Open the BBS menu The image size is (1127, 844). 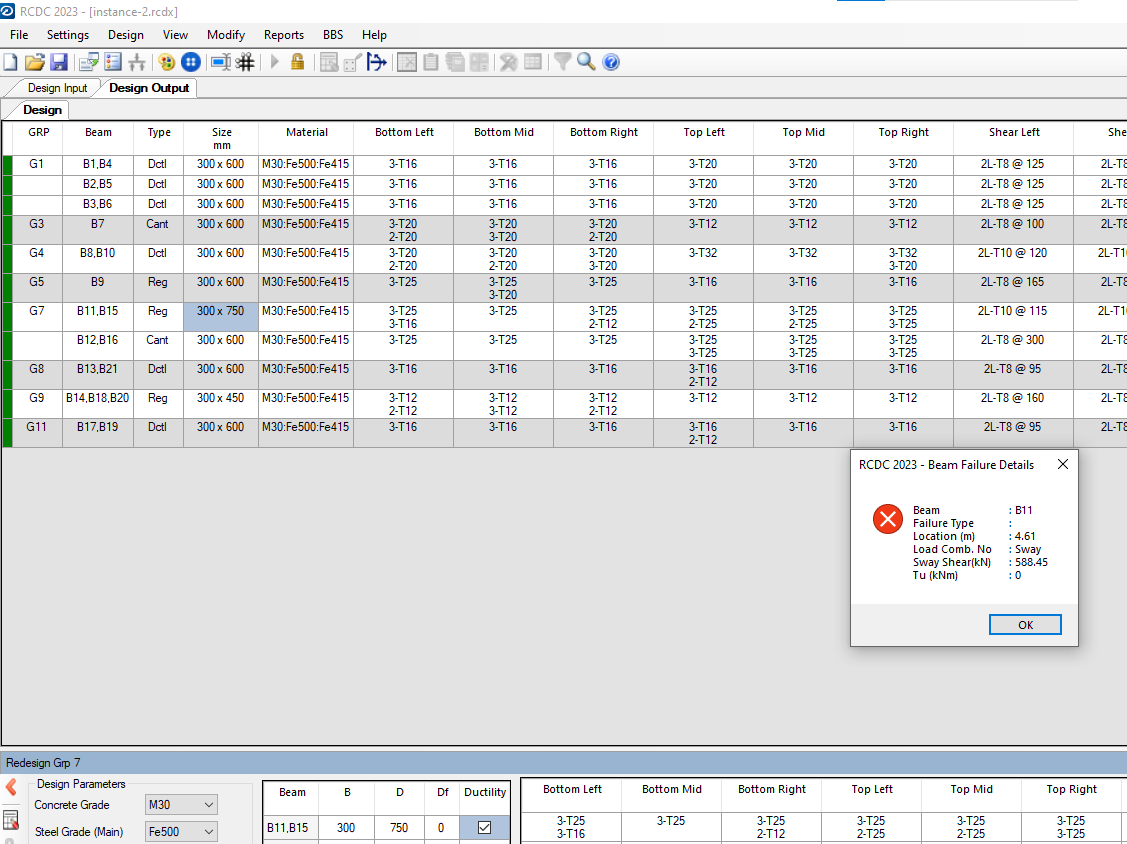pos(333,35)
